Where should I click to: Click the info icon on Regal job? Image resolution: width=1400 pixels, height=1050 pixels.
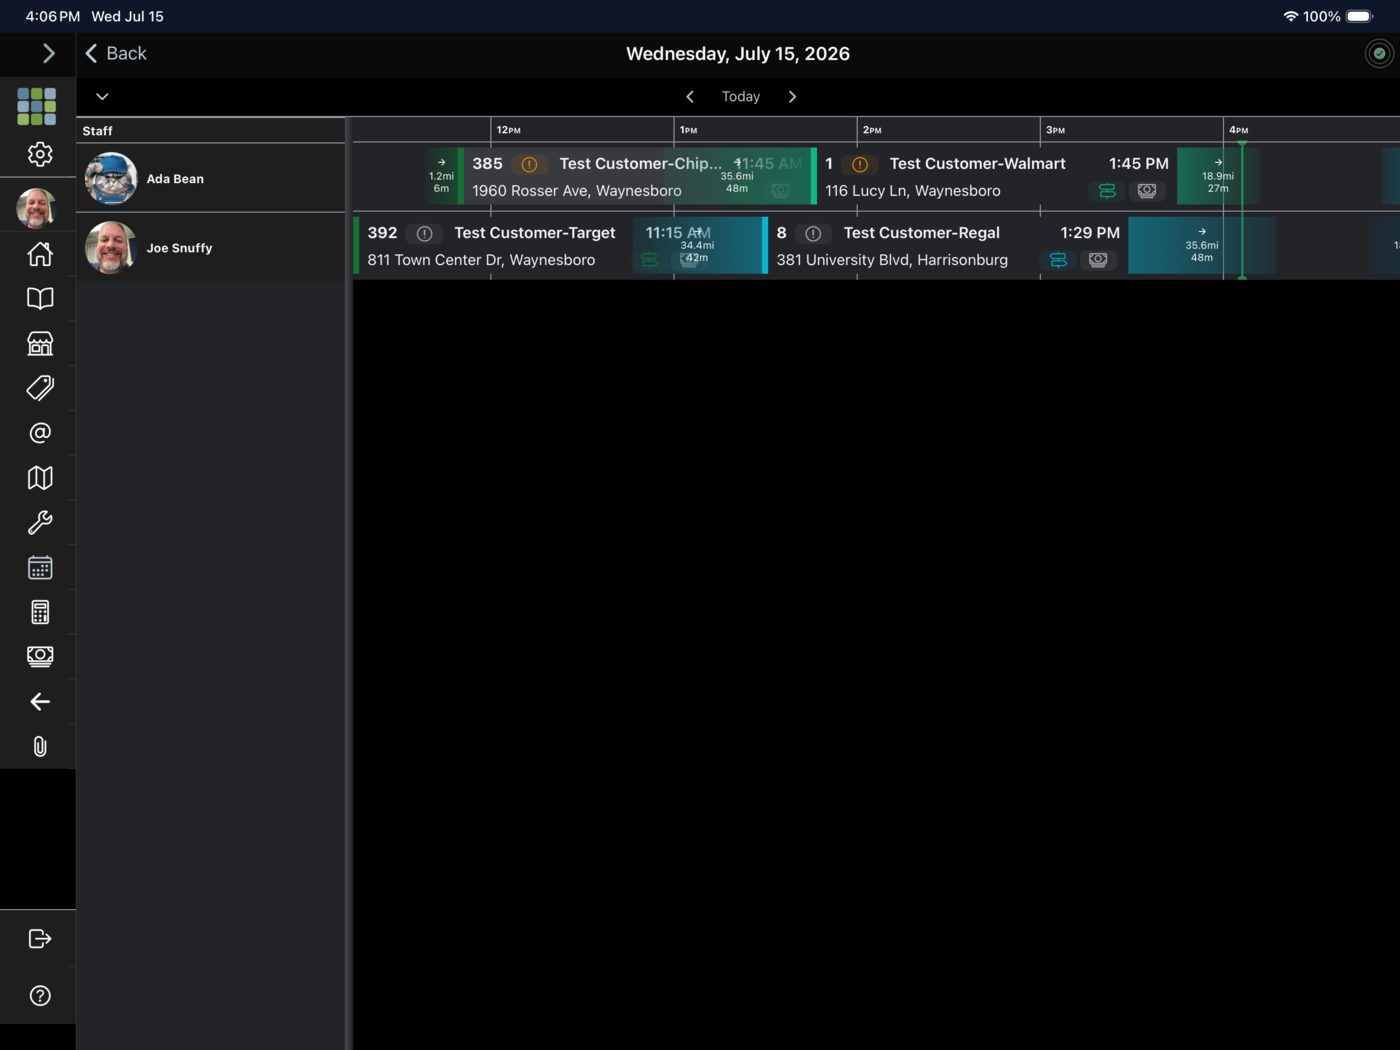click(813, 233)
